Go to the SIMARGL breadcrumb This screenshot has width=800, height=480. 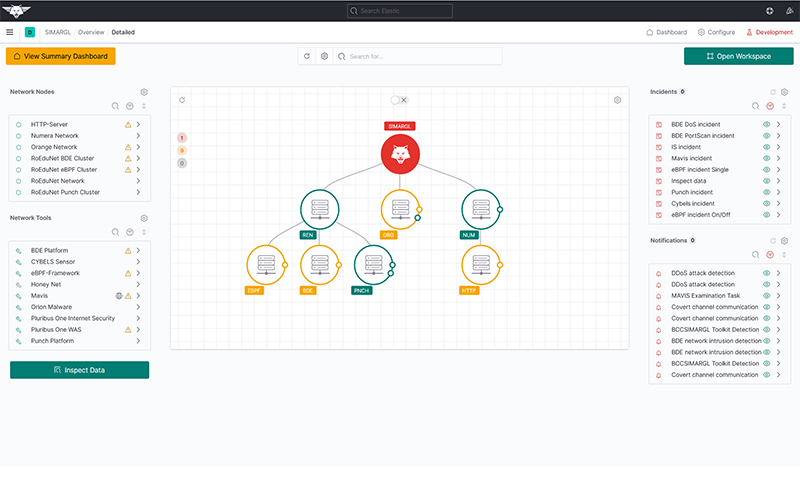pyautogui.click(x=58, y=32)
